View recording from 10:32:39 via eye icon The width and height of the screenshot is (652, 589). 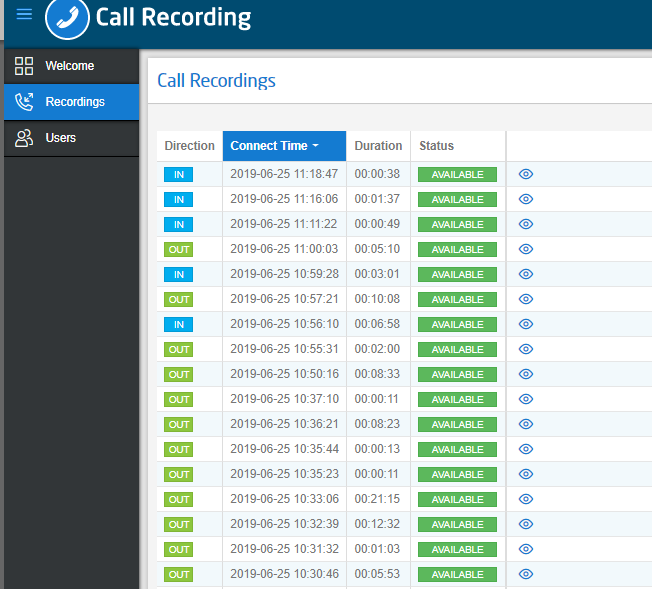pos(526,524)
